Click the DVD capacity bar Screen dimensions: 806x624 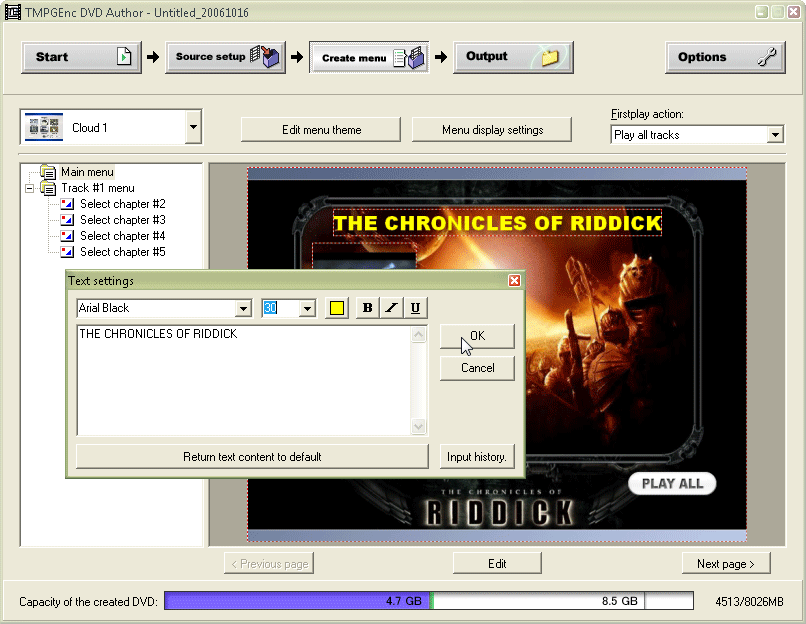point(429,600)
